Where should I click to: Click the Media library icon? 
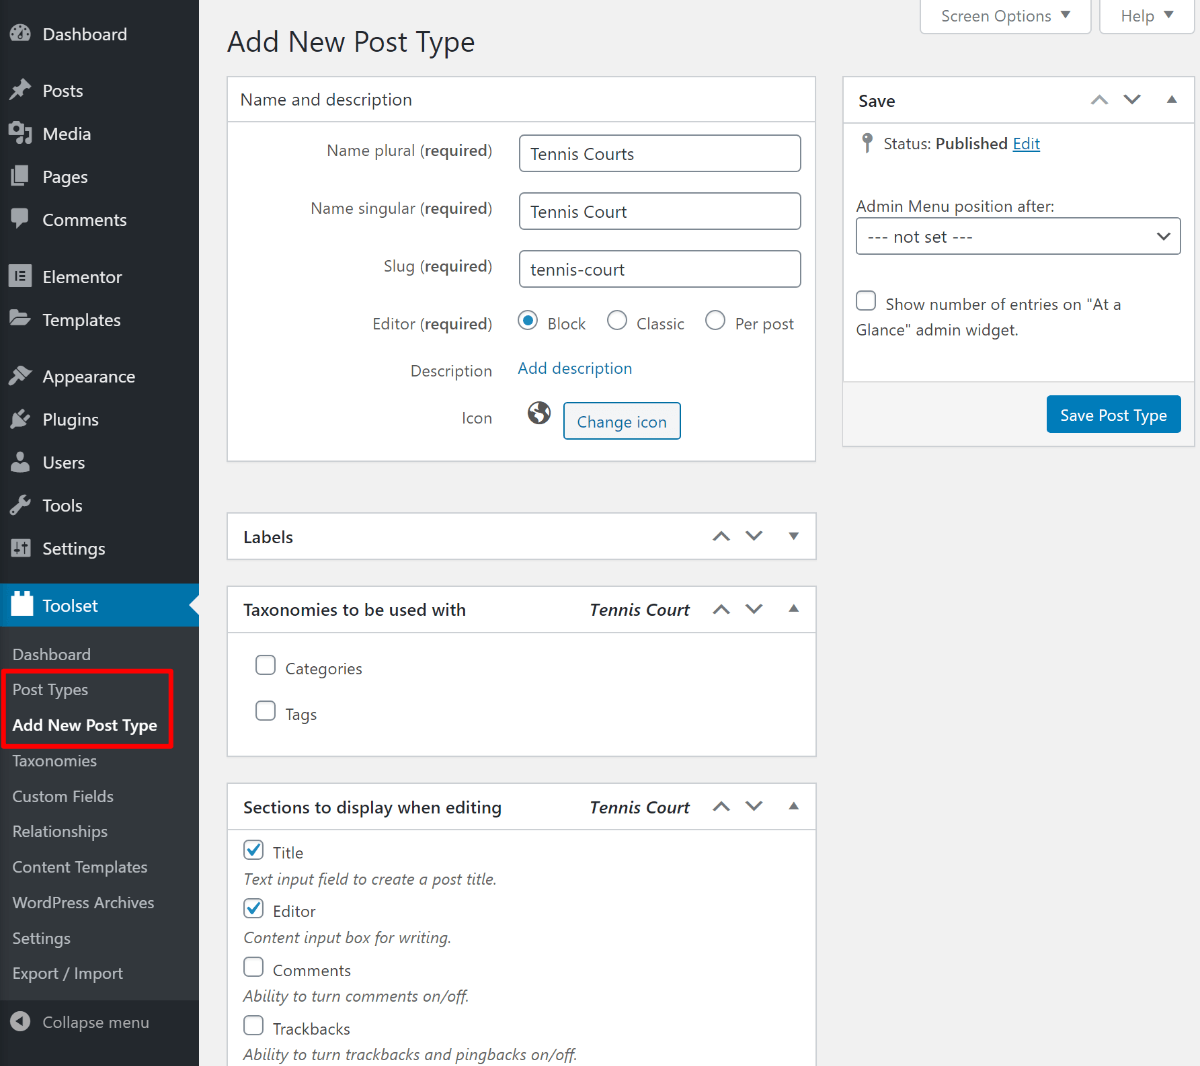20,134
